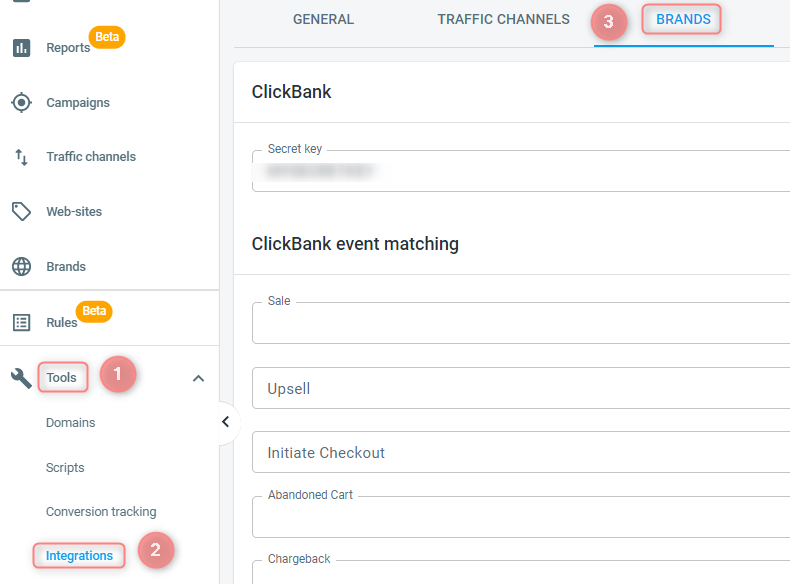Open the Campaigns page
The height and width of the screenshot is (584, 790).
78,103
